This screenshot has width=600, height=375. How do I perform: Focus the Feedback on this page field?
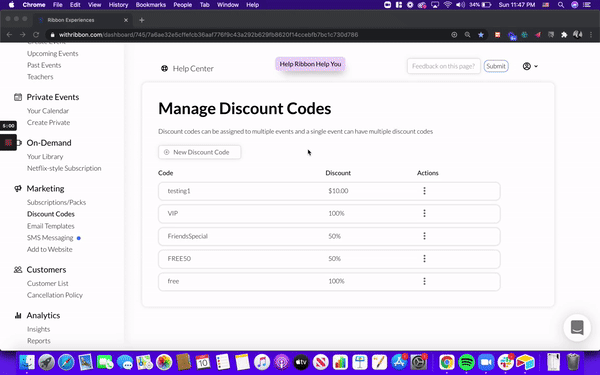(x=443, y=66)
